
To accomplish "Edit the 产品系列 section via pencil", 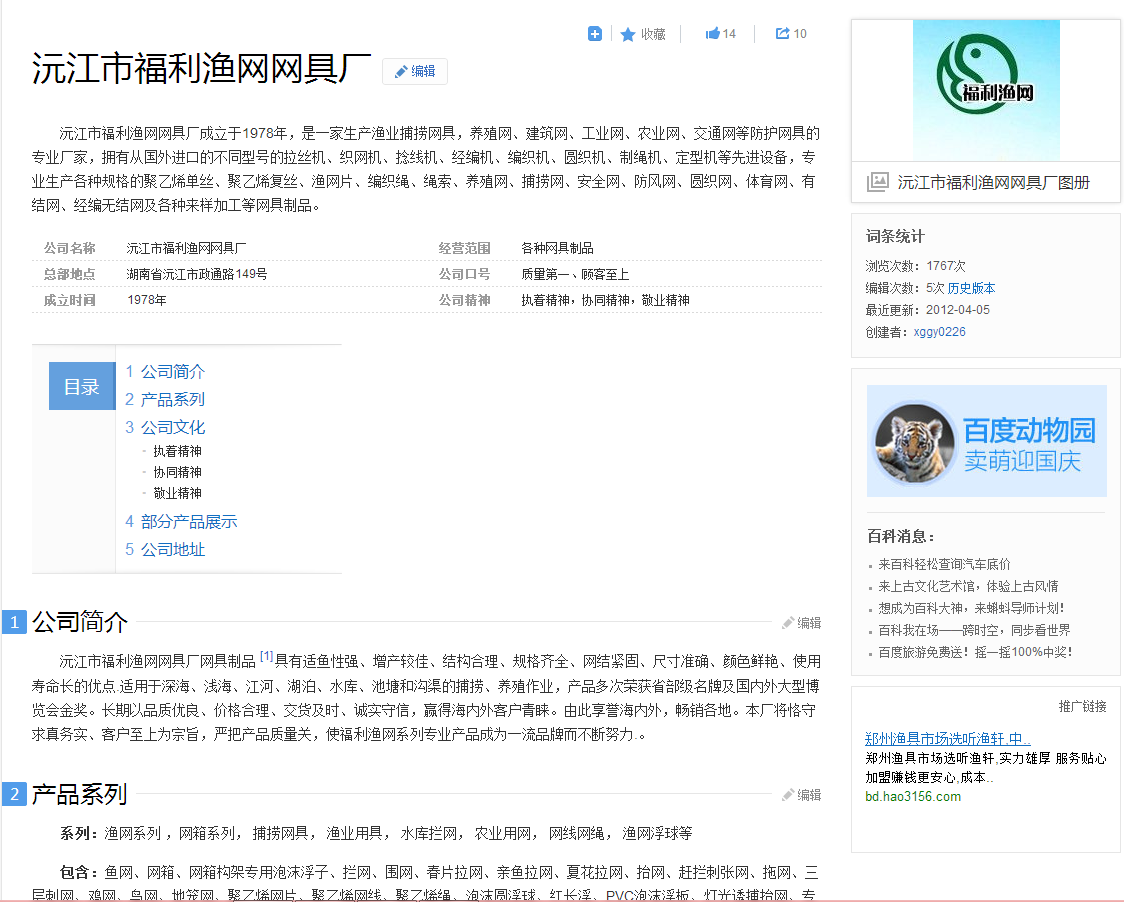I will tap(801, 794).
